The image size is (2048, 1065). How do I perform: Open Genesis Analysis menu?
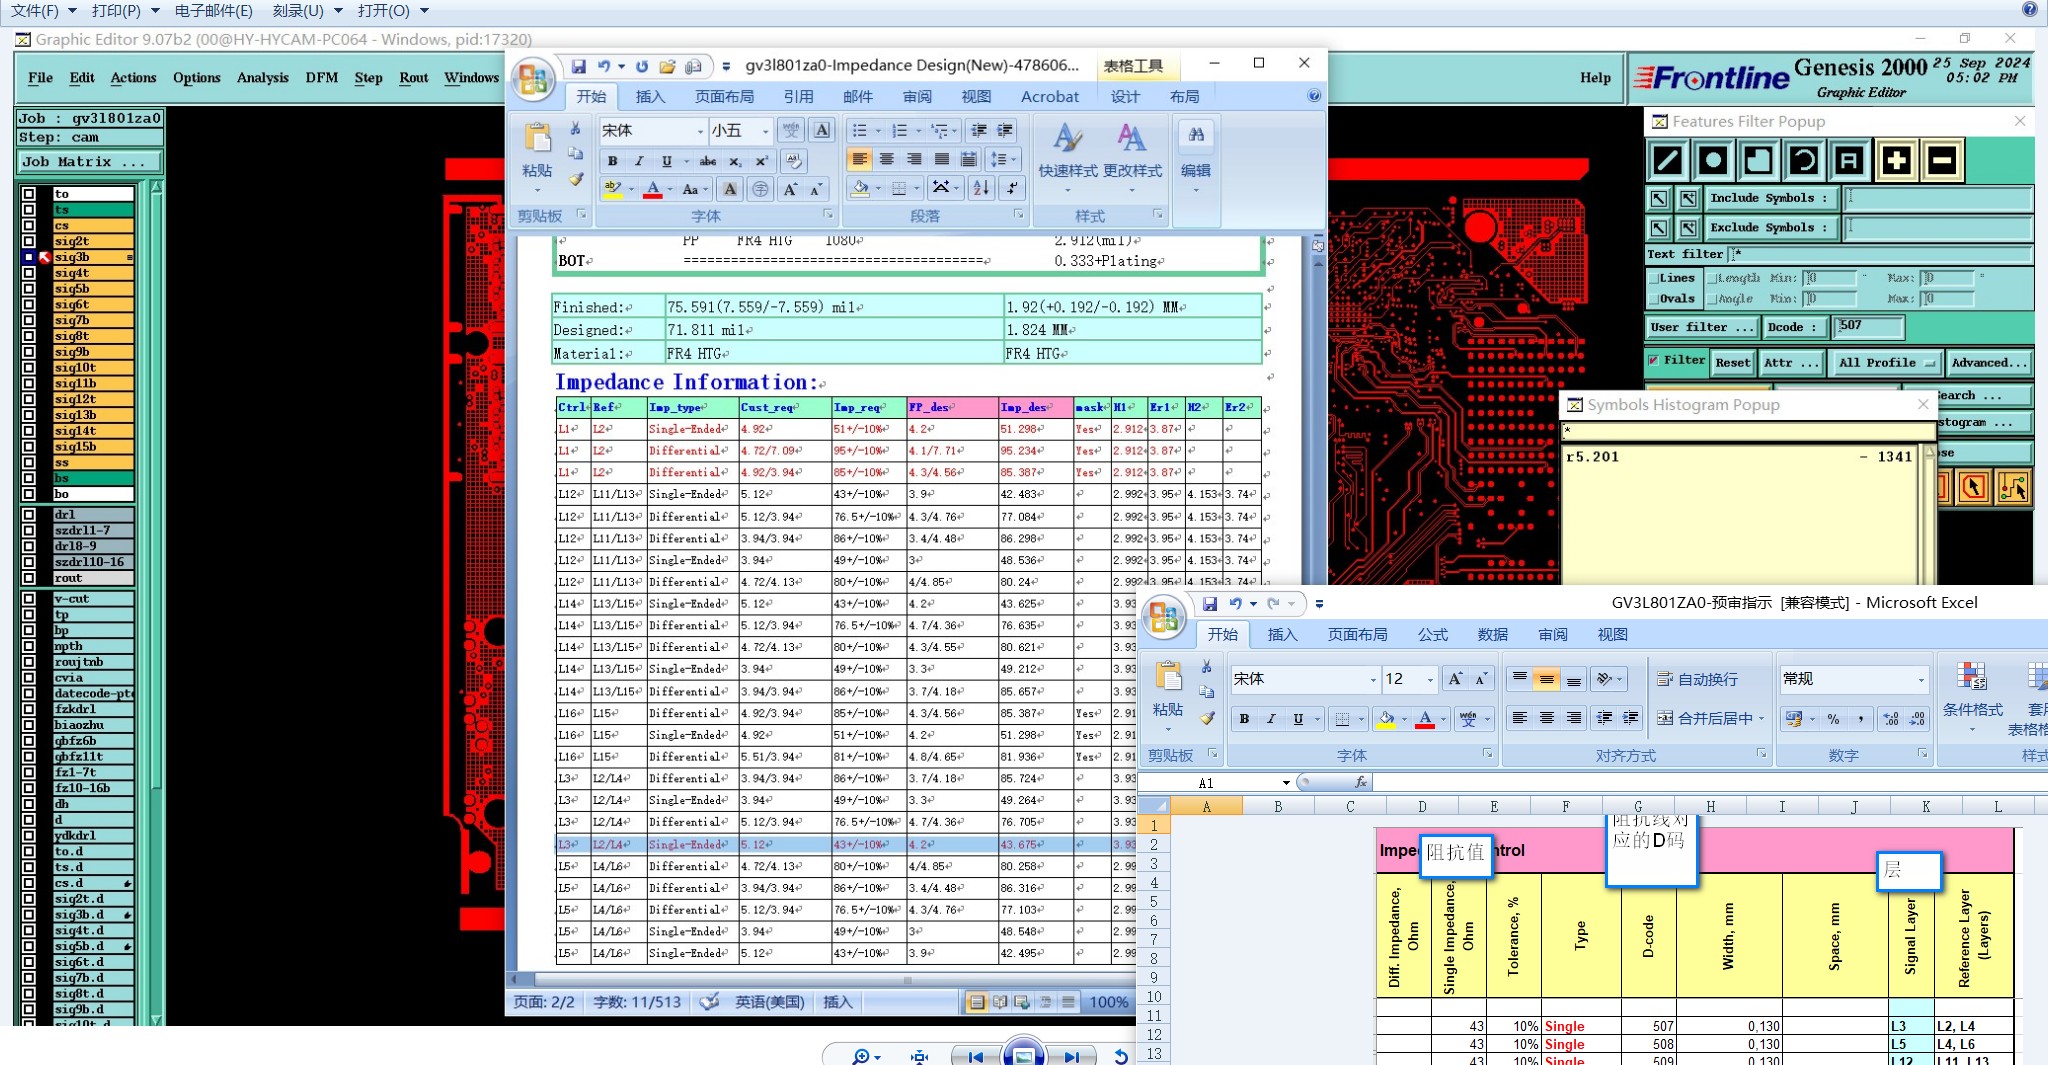pyautogui.click(x=263, y=78)
